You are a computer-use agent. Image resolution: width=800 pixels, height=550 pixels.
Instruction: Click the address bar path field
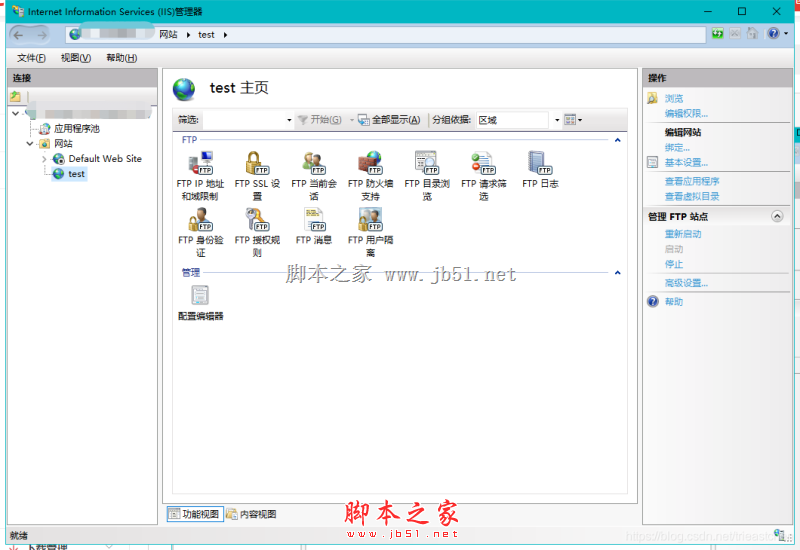point(386,35)
